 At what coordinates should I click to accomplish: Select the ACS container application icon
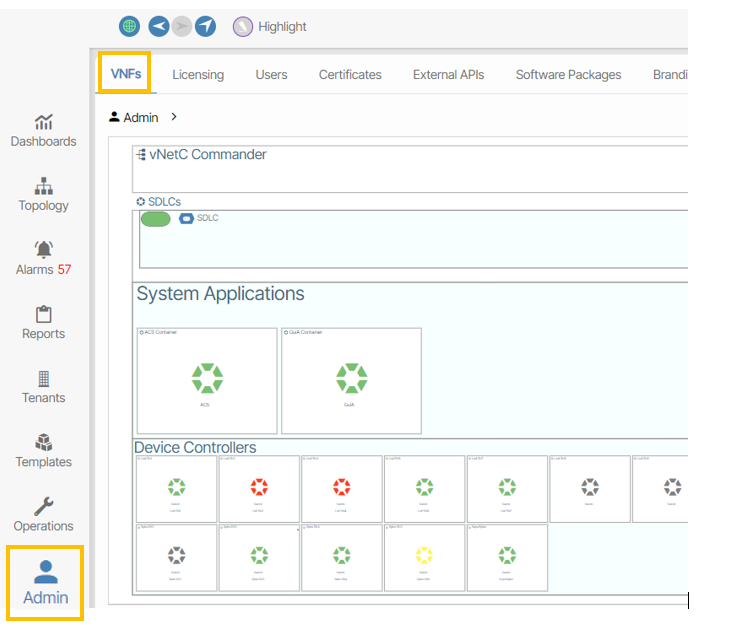tap(207, 379)
